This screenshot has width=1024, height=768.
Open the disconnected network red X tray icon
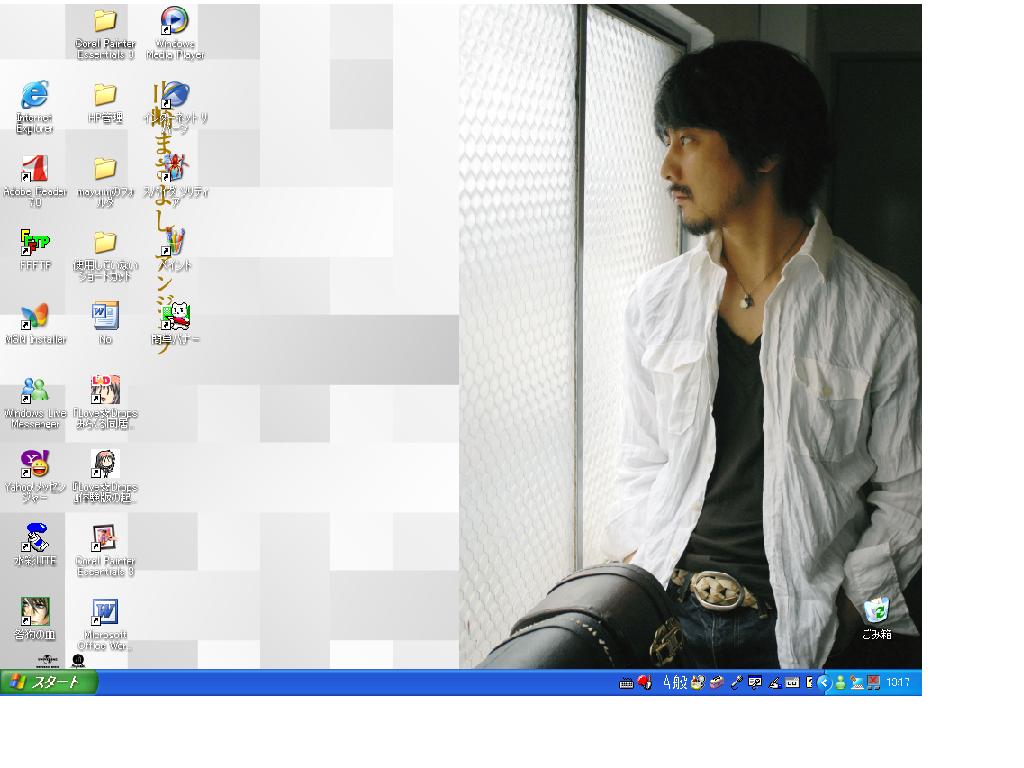[x=873, y=683]
